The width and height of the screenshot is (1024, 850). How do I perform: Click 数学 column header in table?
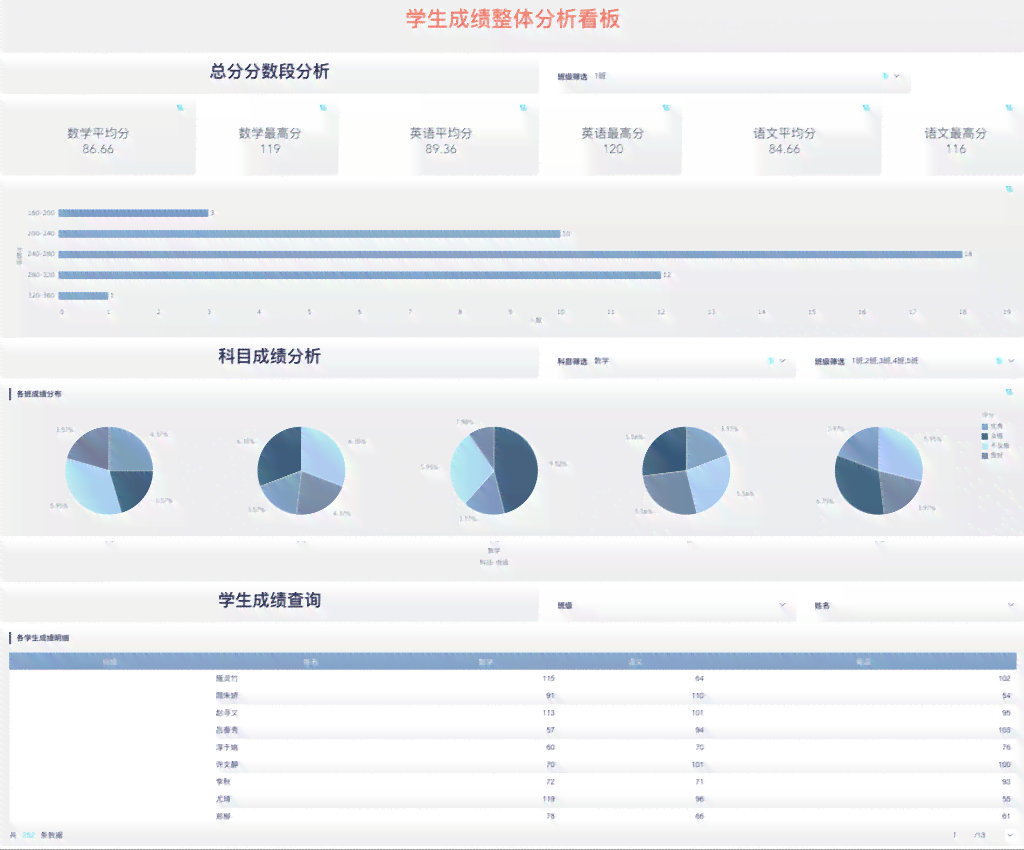pyautogui.click(x=486, y=662)
